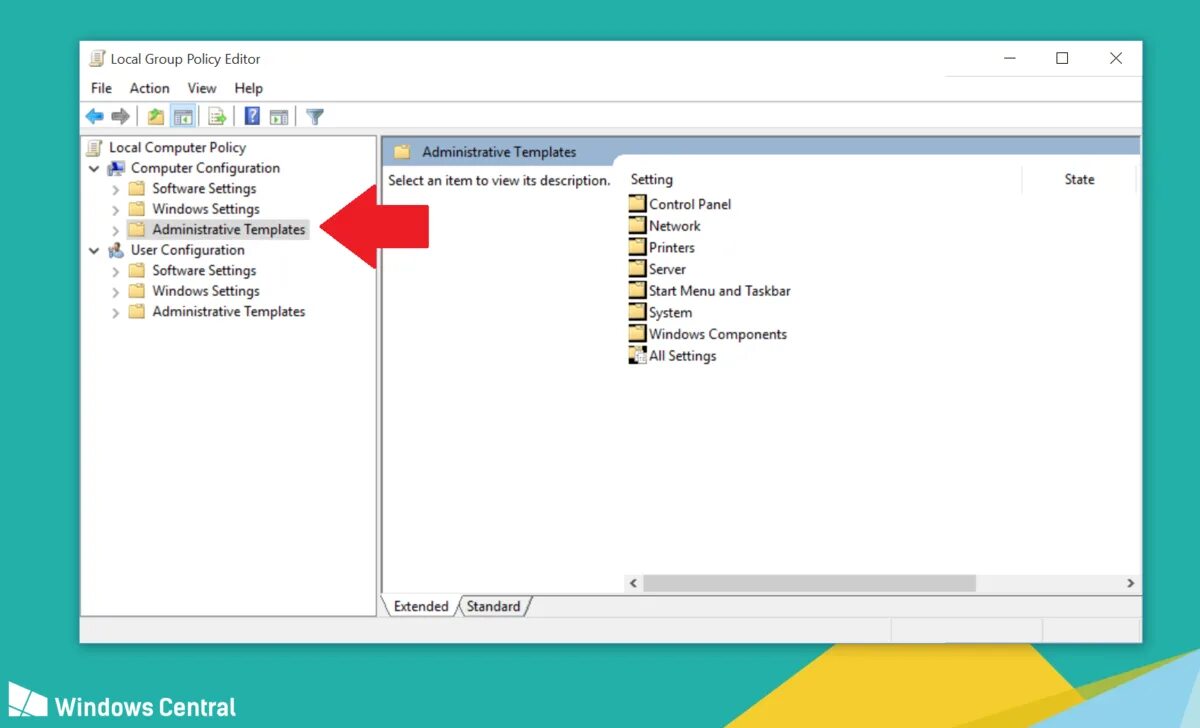Viewport: 1200px width, 728px height.
Task: Expand User Configuration's Administrative Templates node
Action: [116, 311]
